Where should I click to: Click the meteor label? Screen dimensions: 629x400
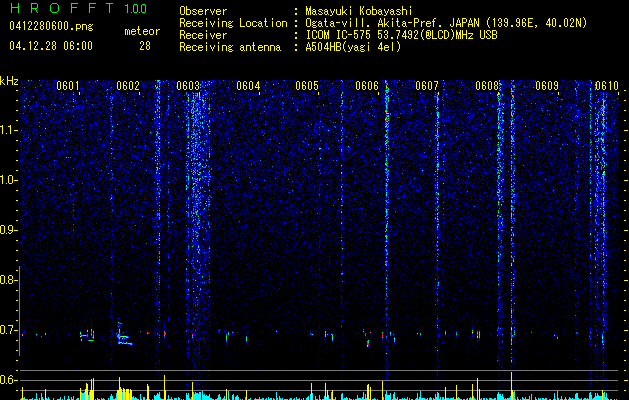point(142,31)
